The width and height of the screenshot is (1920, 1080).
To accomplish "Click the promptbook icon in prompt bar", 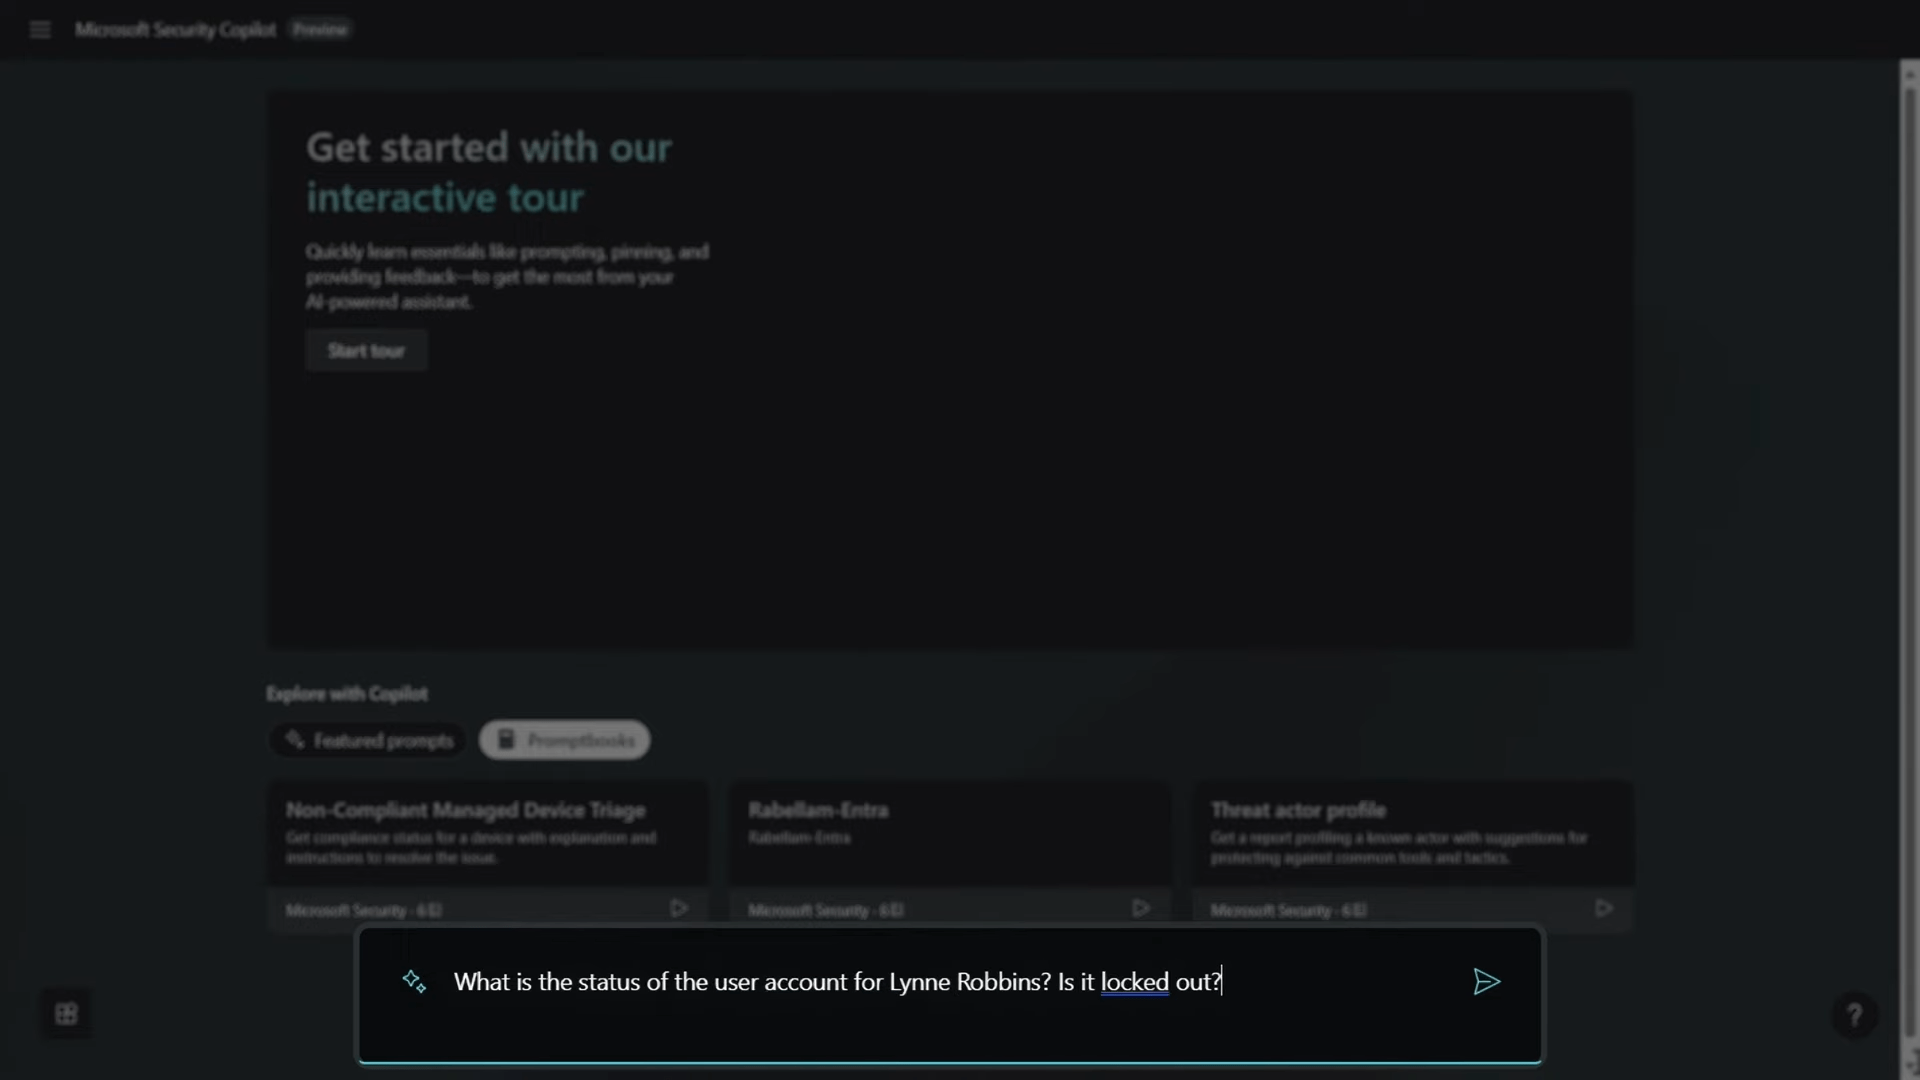I will 413,980.
